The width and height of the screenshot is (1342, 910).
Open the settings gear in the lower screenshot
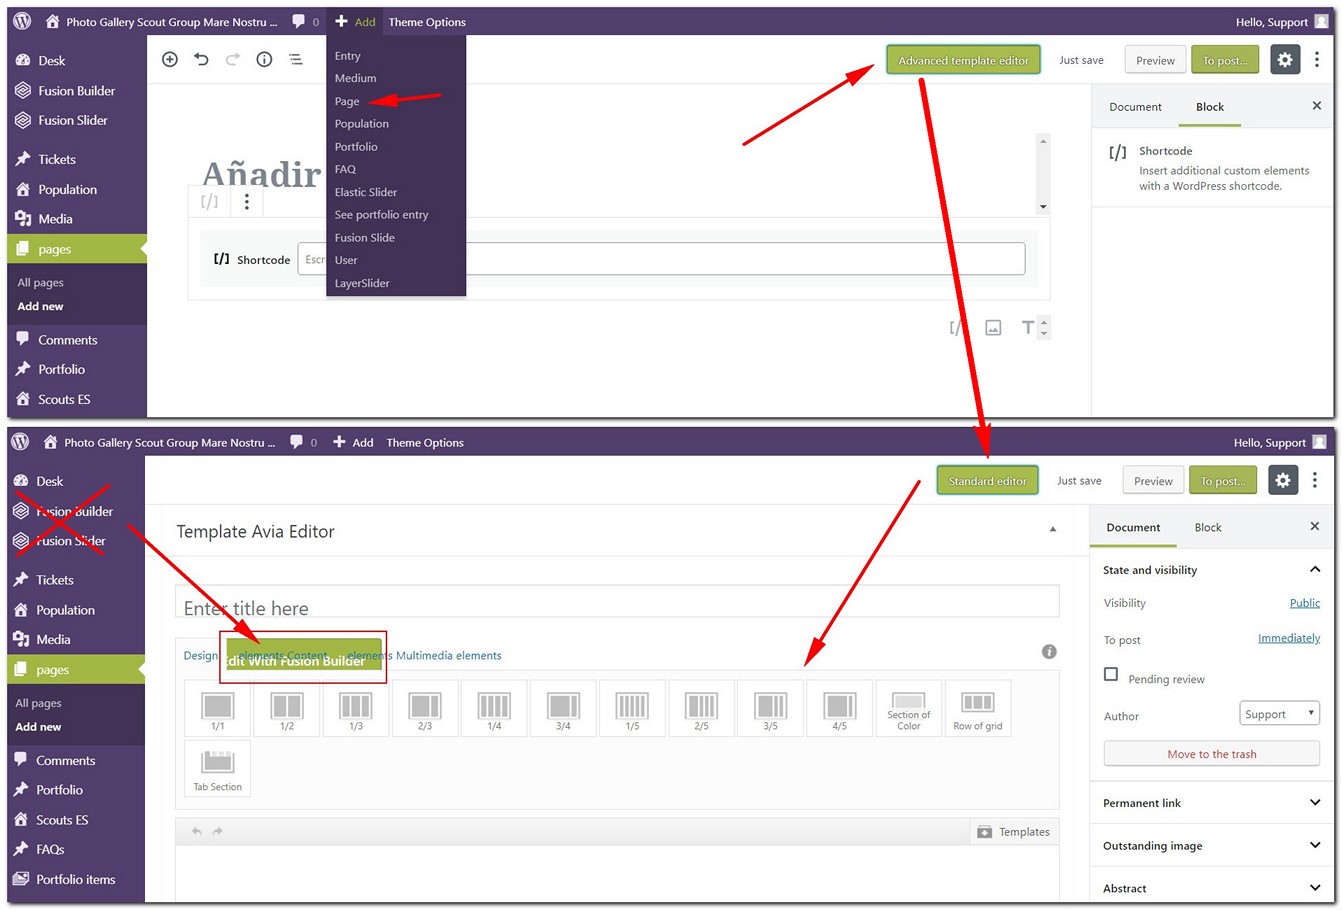click(1283, 481)
